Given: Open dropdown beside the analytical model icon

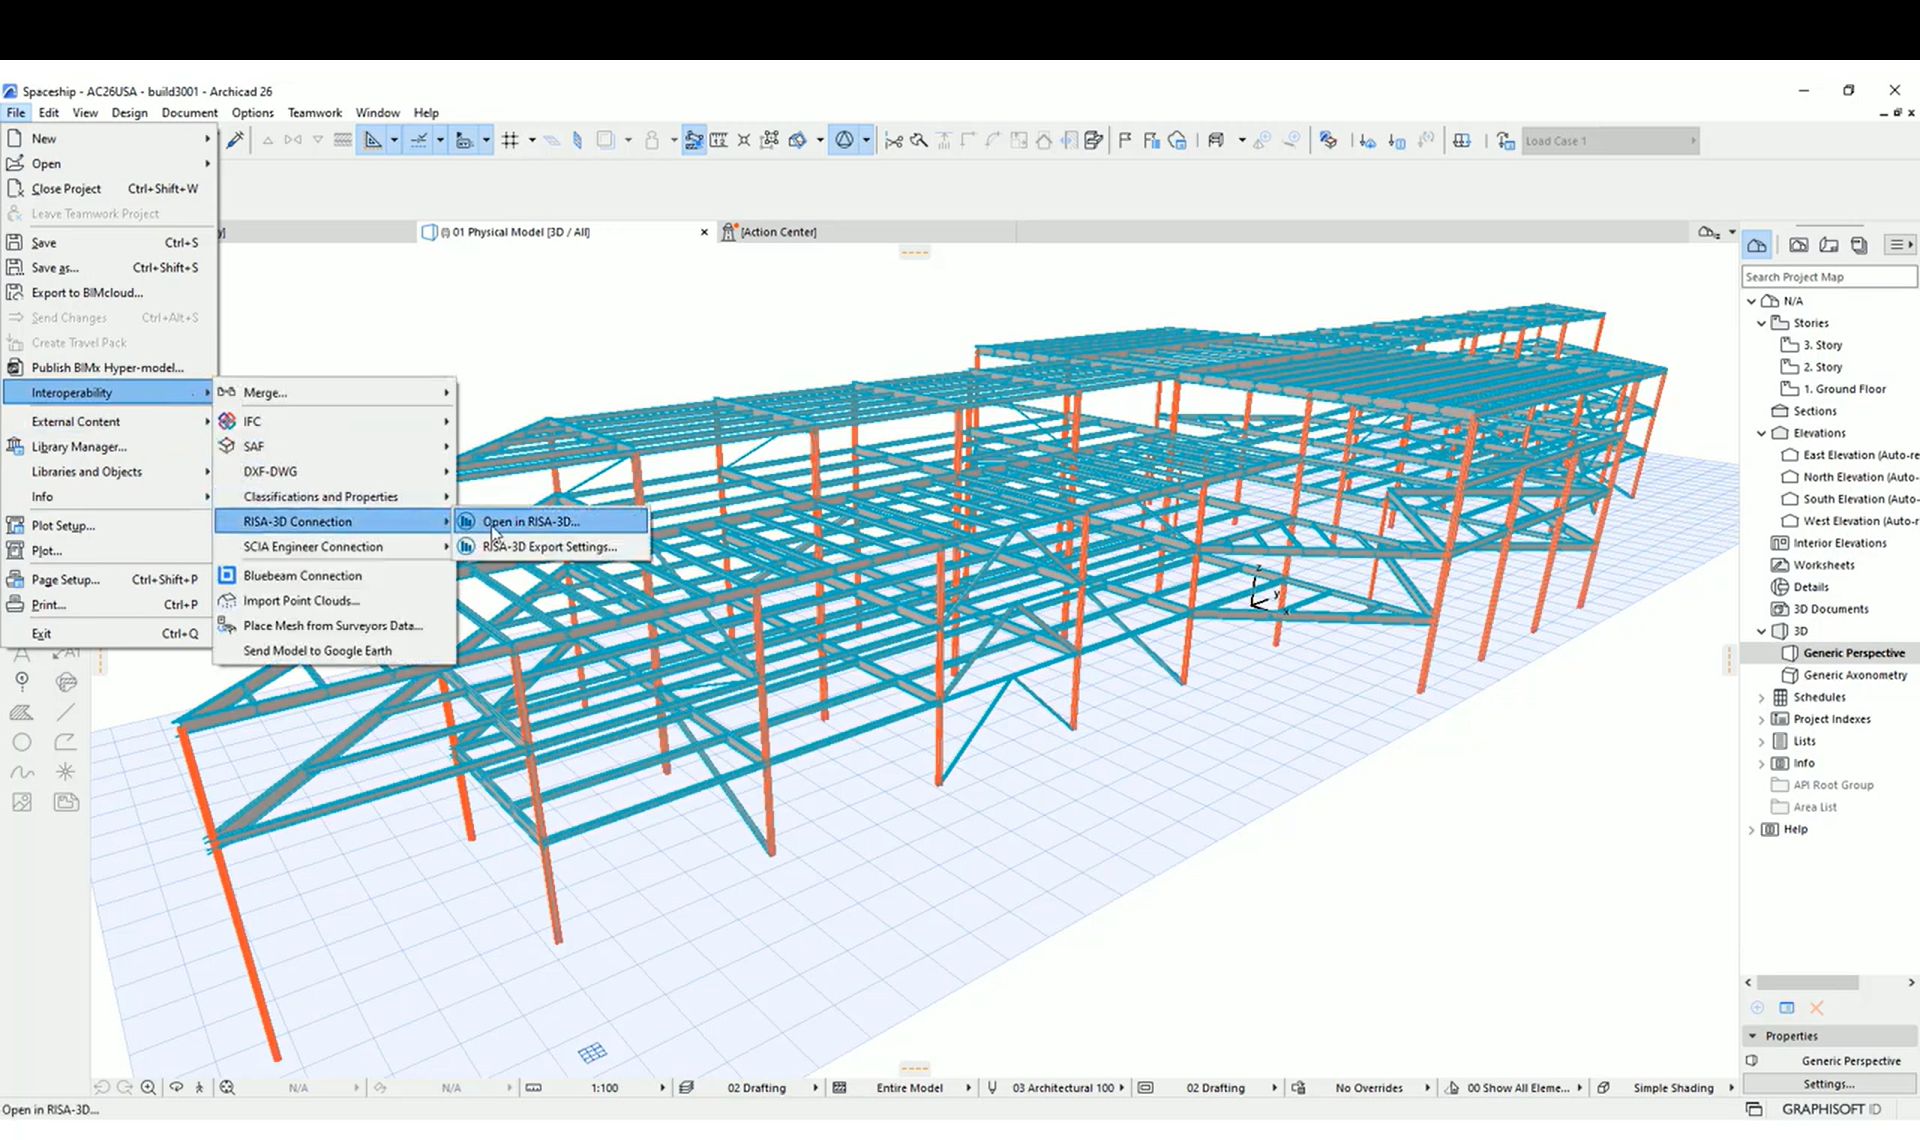Looking at the screenshot, I should click(866, 140).
